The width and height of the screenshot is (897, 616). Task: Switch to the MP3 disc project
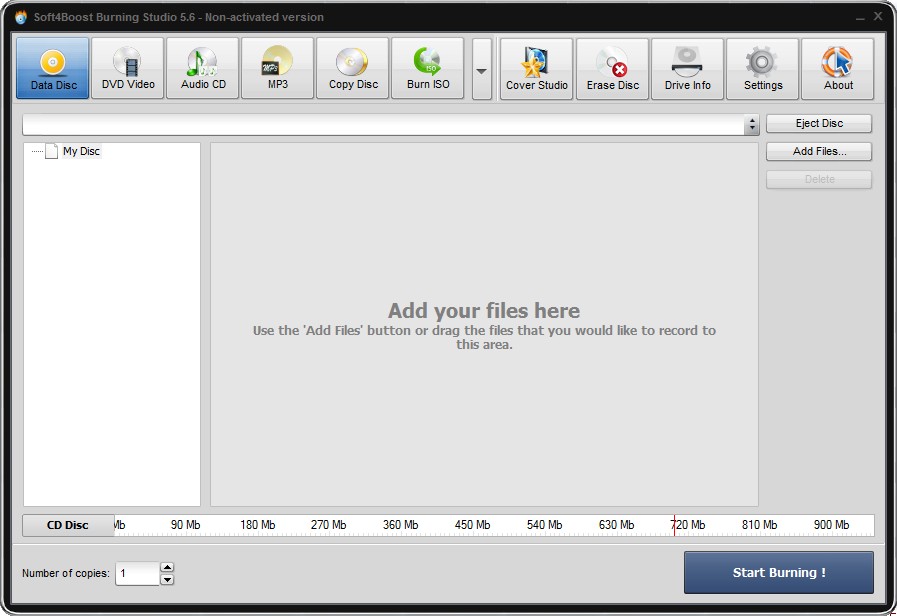278,68
